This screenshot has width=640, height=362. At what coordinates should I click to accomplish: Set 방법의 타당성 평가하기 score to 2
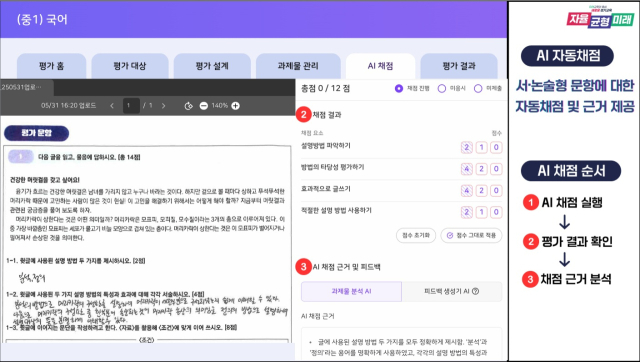482,169
